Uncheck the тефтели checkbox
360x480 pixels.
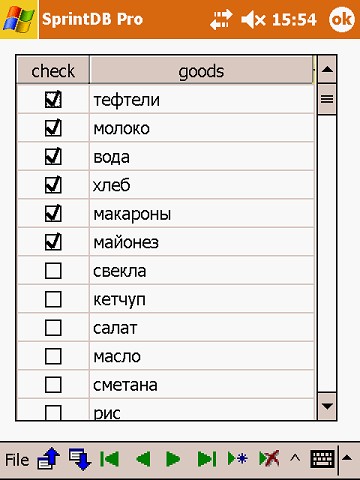(x=53, y=99)
